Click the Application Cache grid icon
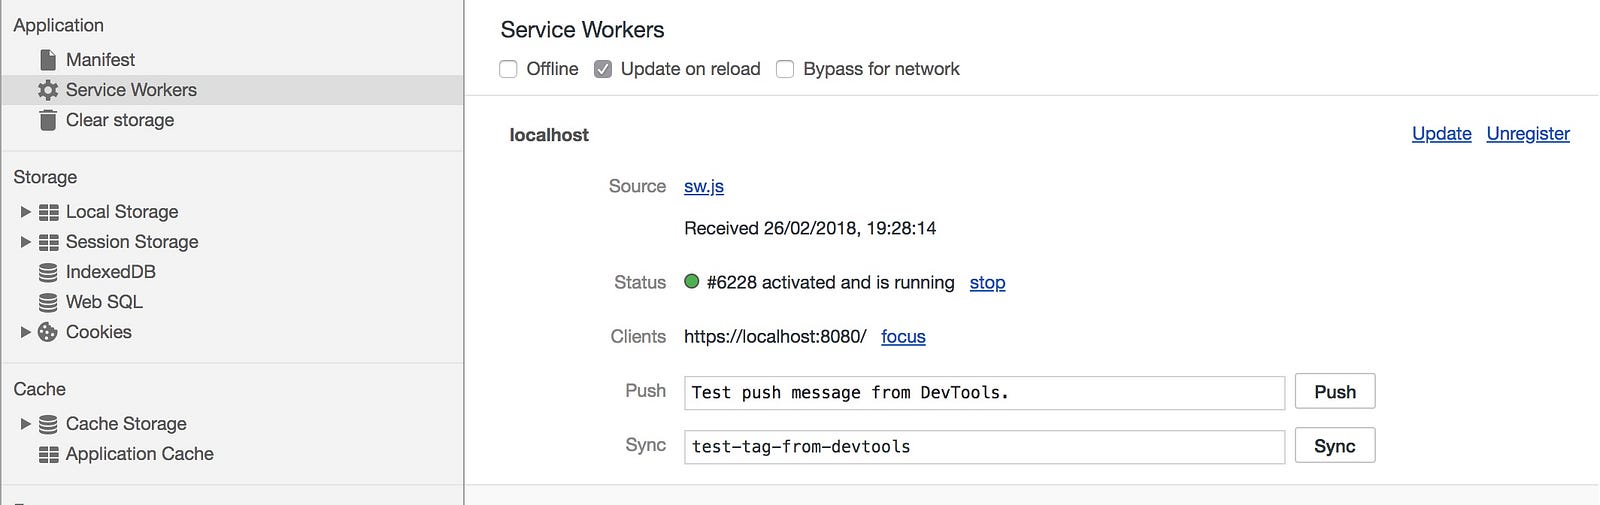This screenshot has width=1600, height=505. pos(48,454)
